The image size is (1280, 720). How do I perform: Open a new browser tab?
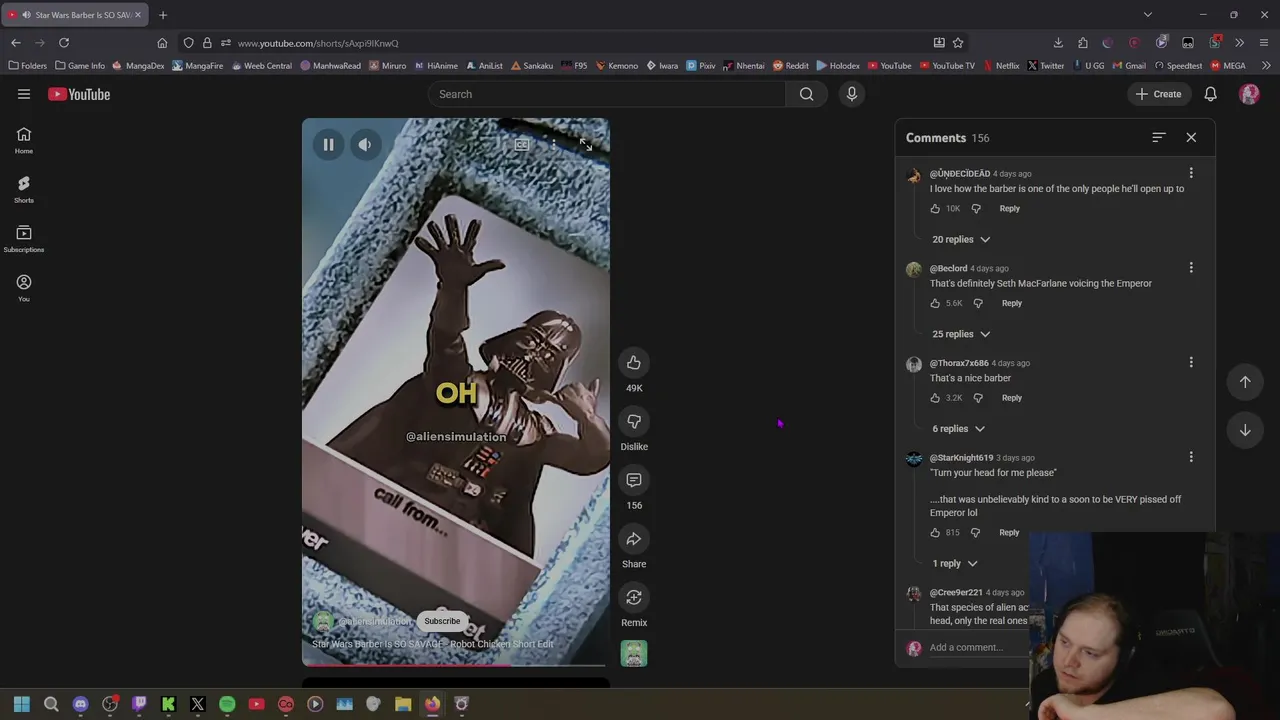point(163,15)
